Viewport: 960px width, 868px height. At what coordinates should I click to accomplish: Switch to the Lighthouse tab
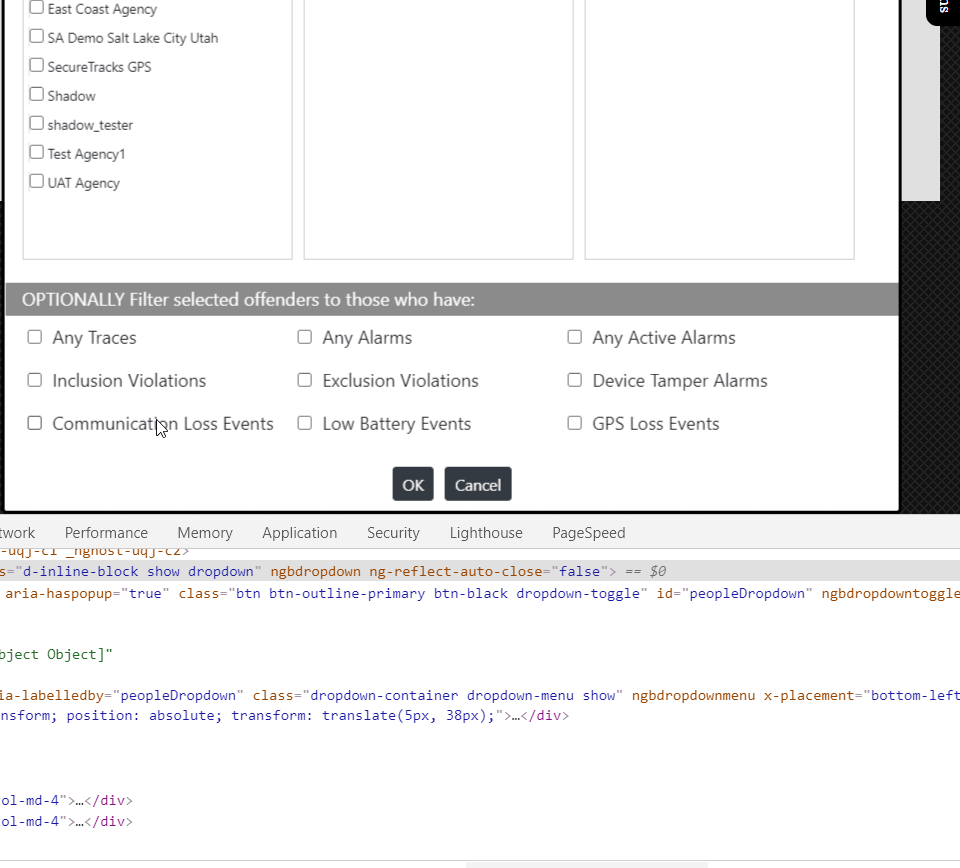(x=486, y=532)
